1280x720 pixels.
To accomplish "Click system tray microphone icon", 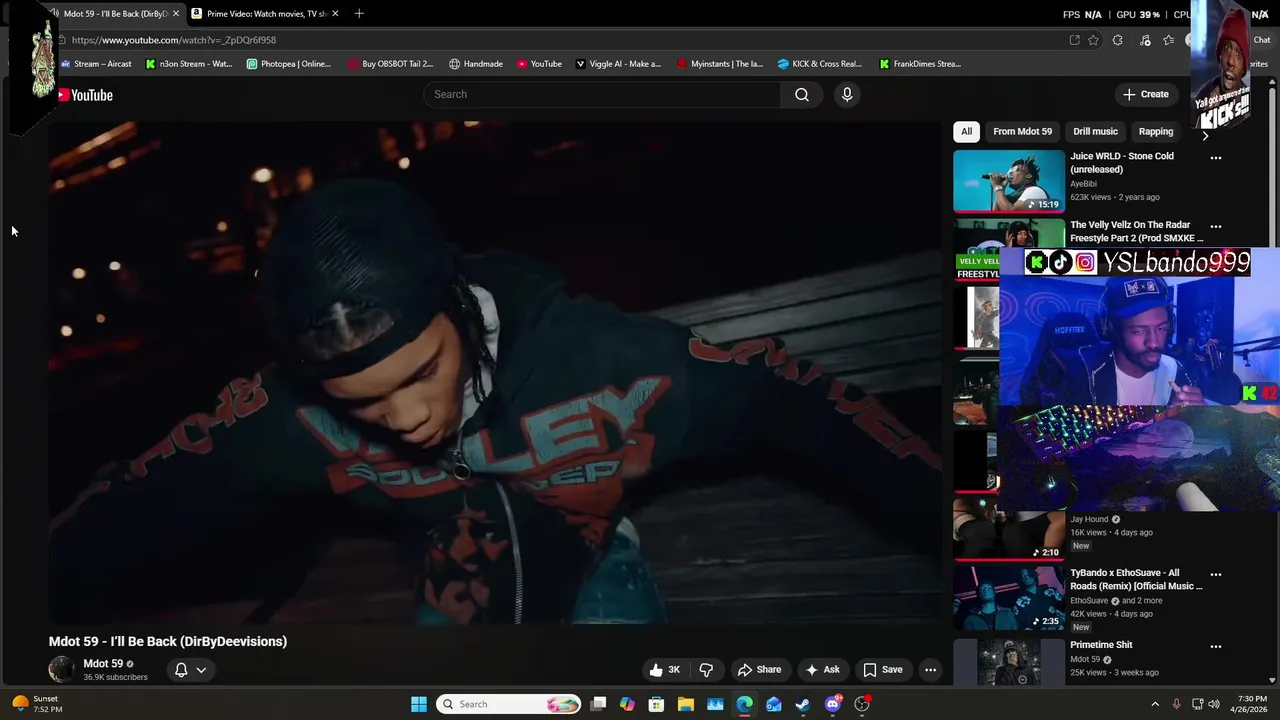I will pos(1176,704).
